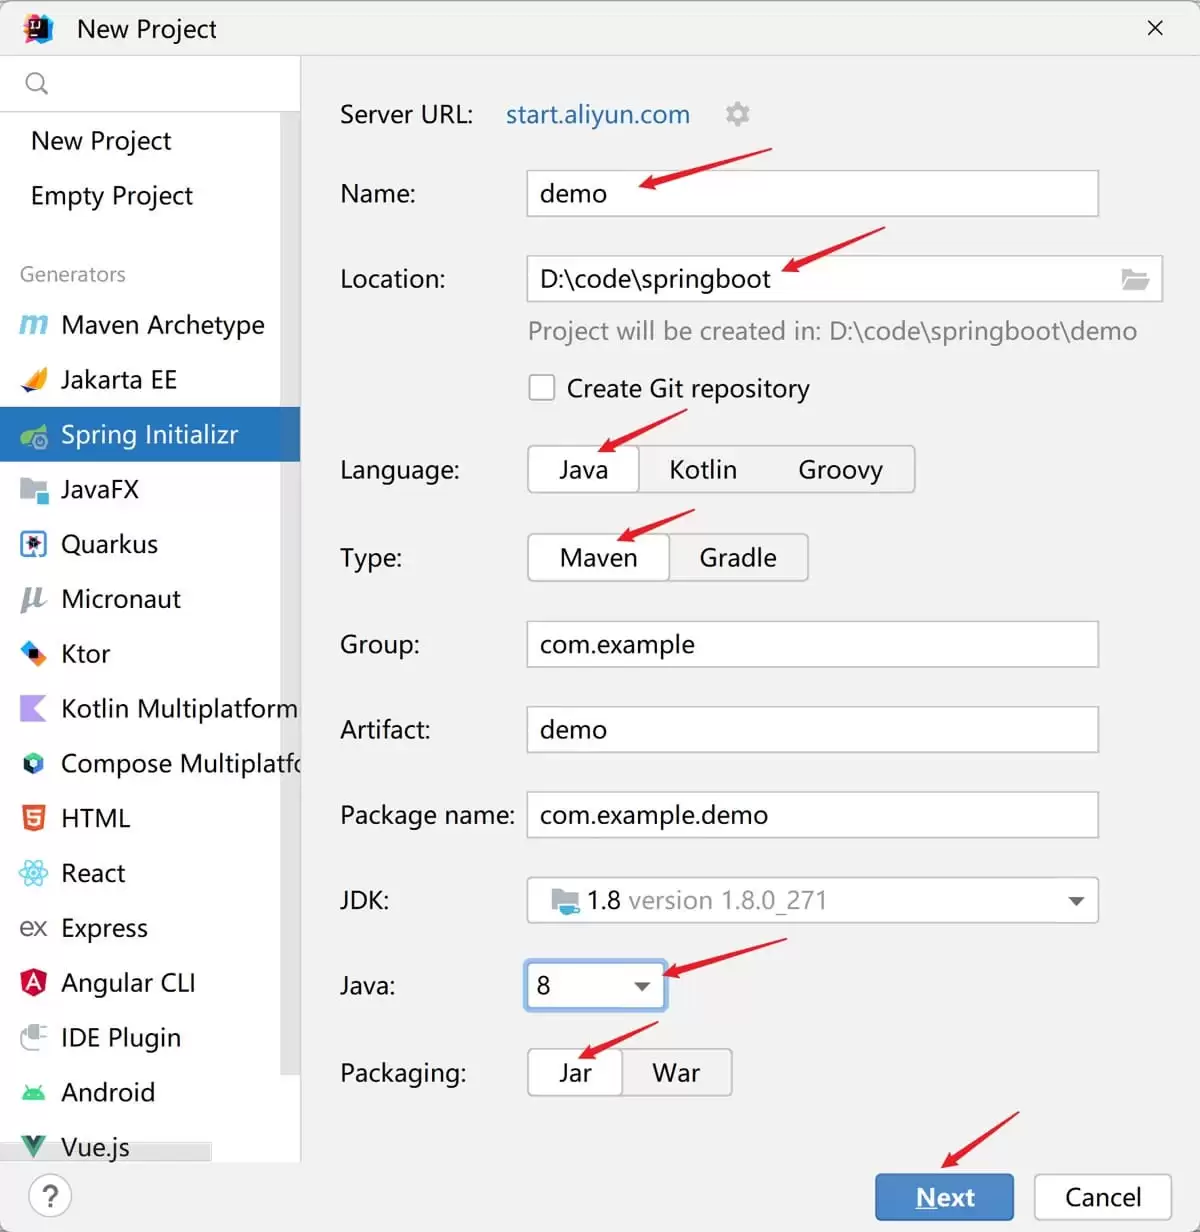The height and width of the screenshot is (1232, 1200).
Task: Click the React atom icon
Action: click(x=33, y=873)
